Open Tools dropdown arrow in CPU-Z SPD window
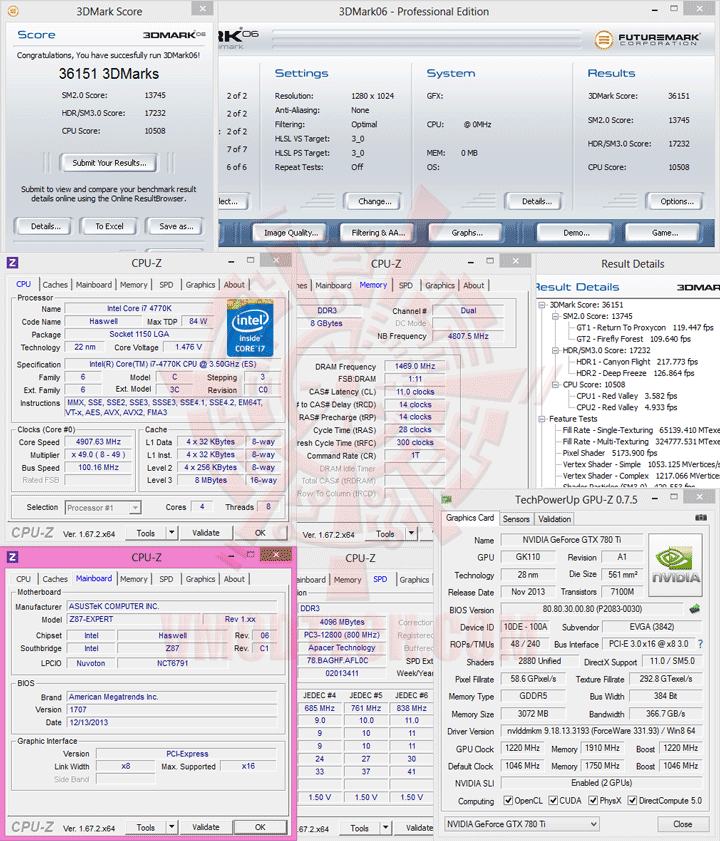Image resolution: width=720 pixels, height=841 pixels. [385, 828]
